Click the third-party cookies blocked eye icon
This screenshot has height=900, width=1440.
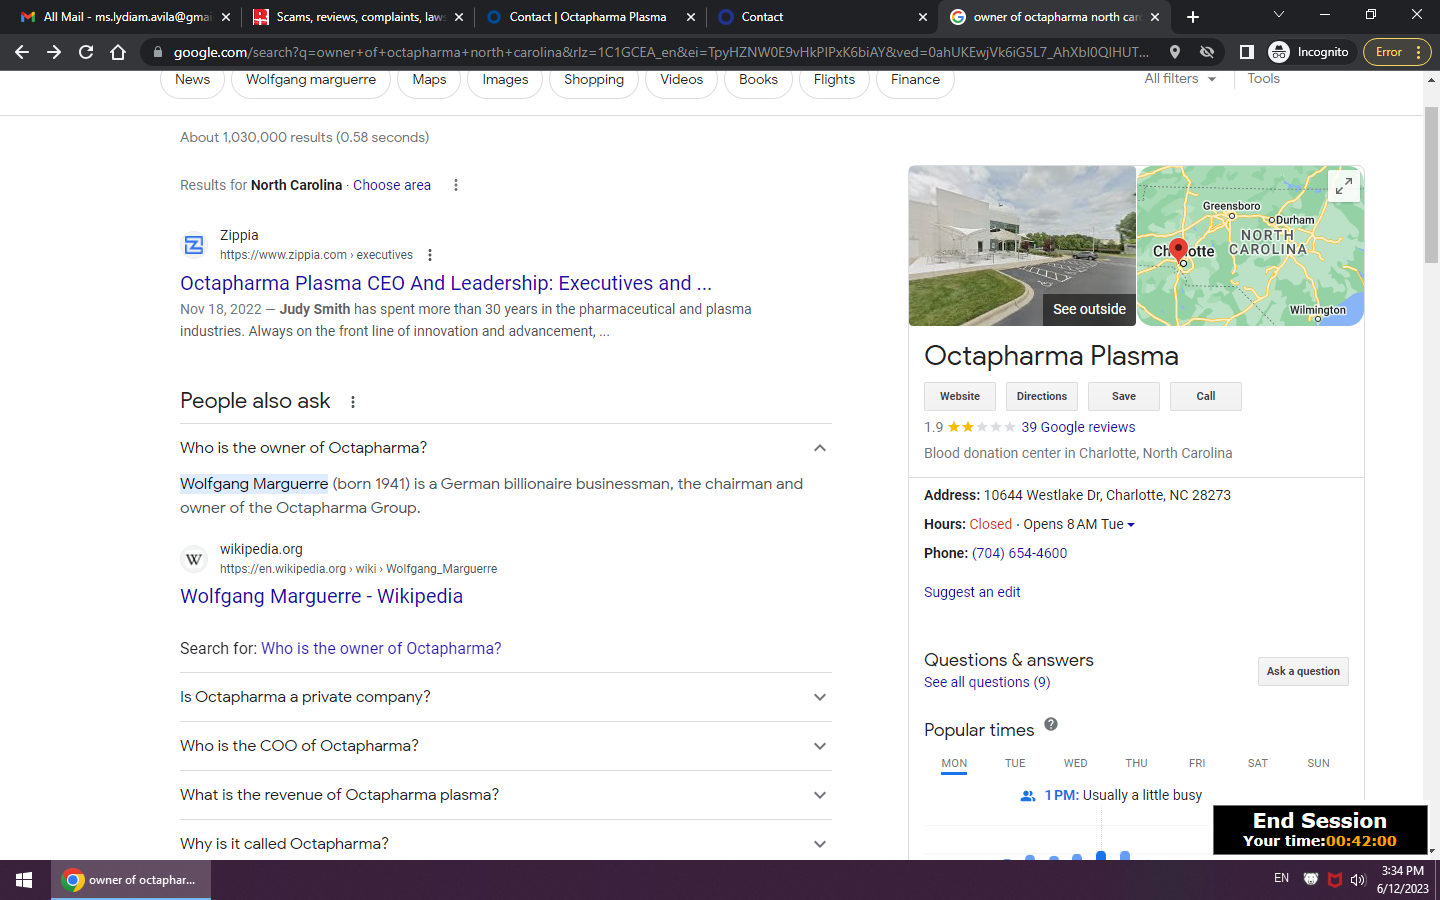1207,52
